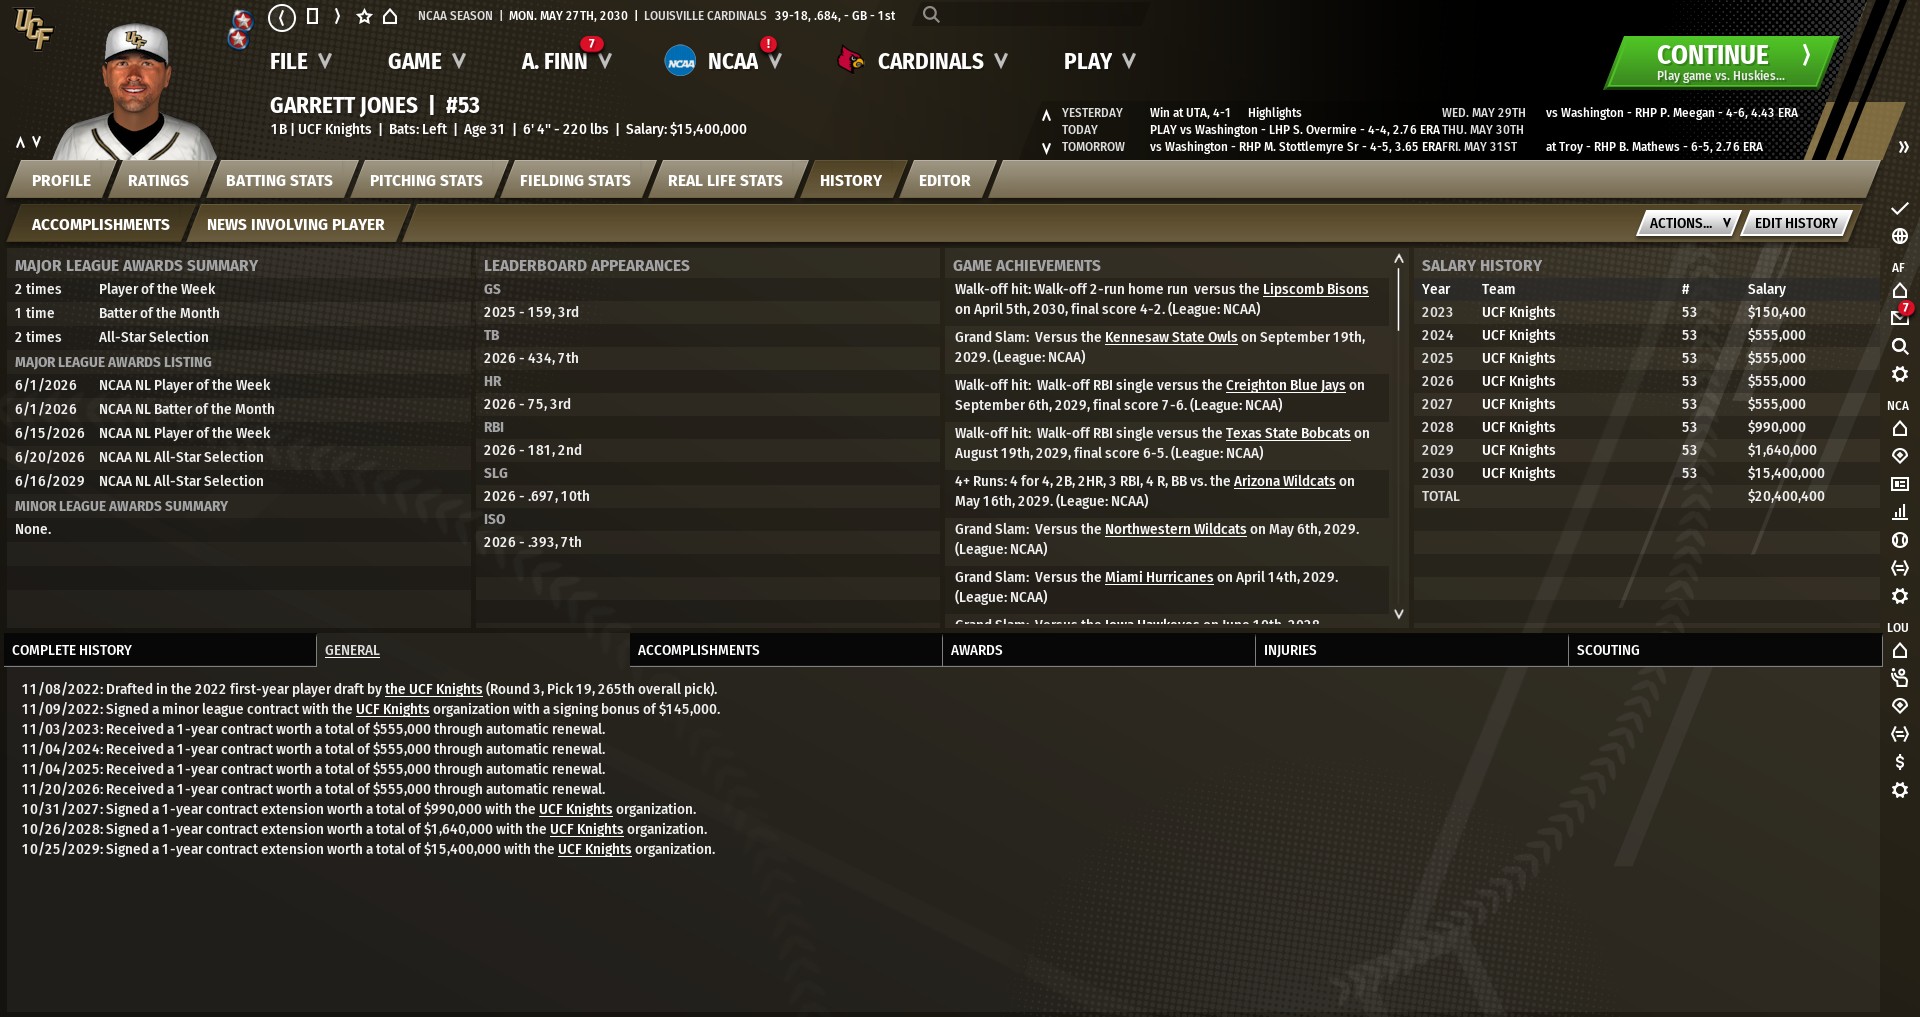Screen dimensions: 1920x1017
Task: Click the baseball icon in right sidebar
Action: point(1900,540)
